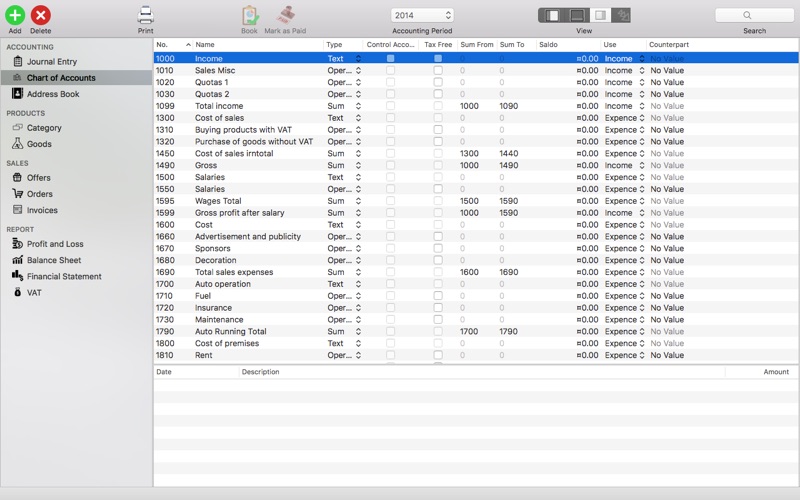Click the Print toolbar icon
Image resolution: width=800 pixels, height=500 pixels.
[x=145, y=15]
